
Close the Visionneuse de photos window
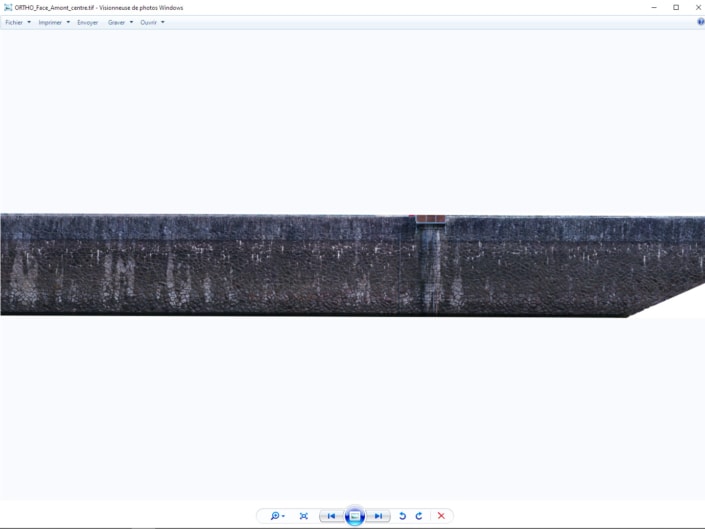[697, 7]
